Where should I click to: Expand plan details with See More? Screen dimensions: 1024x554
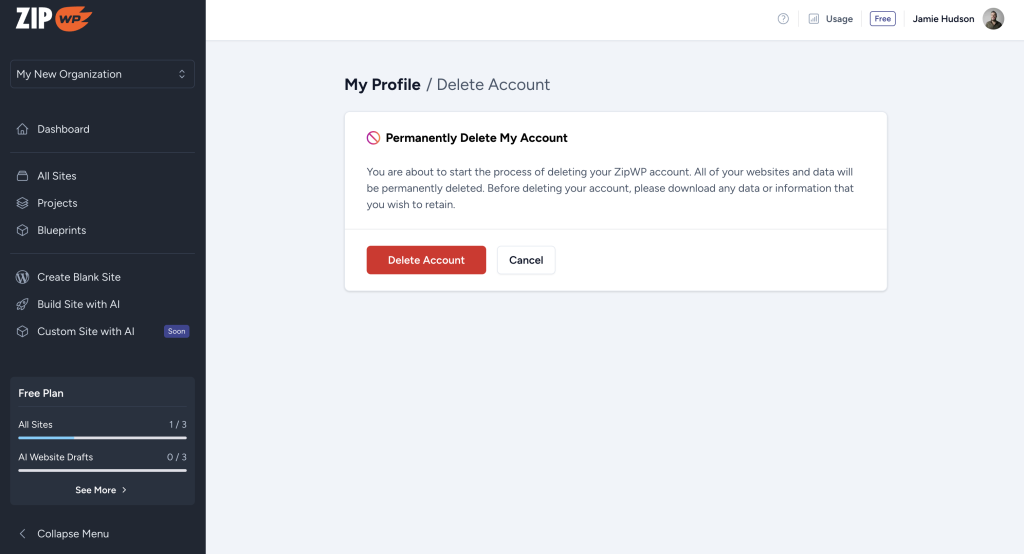(101, 490)
